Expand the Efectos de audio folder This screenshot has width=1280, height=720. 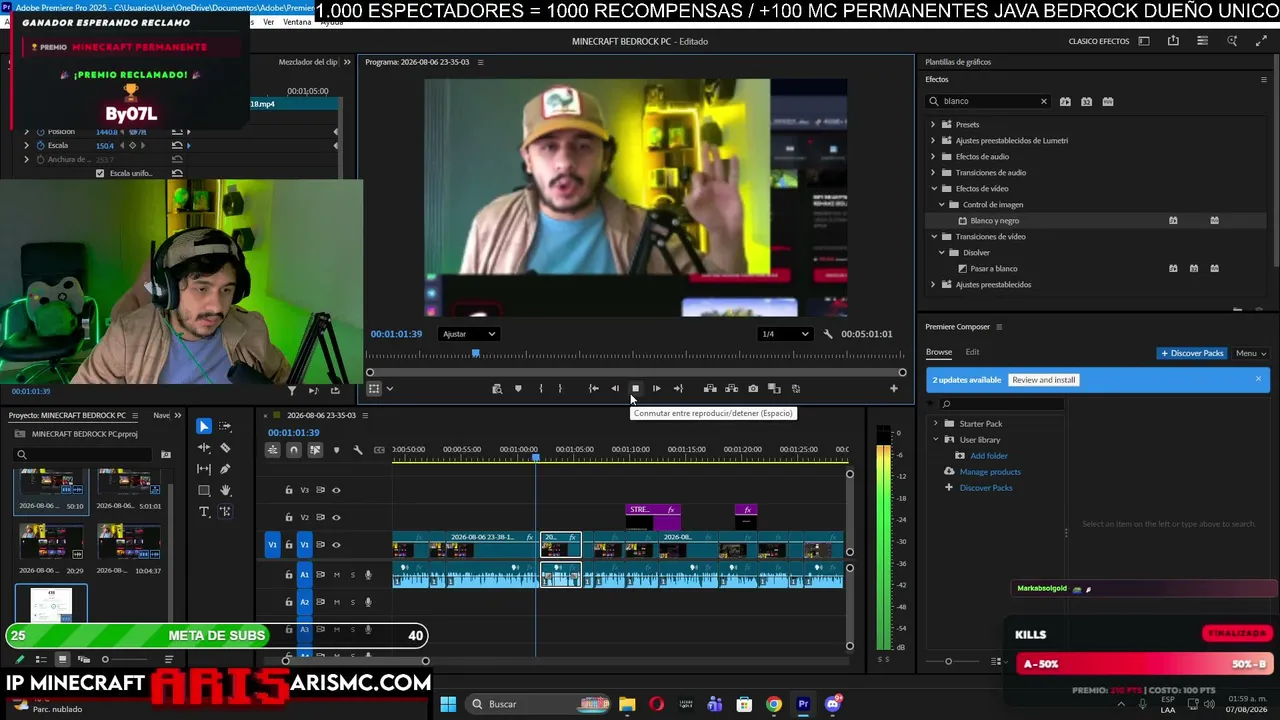(933, 157)
